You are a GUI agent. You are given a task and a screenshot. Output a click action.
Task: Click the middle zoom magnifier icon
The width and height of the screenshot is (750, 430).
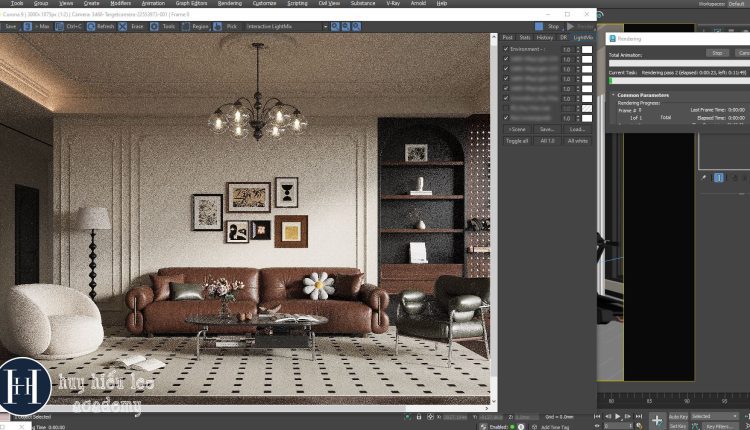[346, 27]
